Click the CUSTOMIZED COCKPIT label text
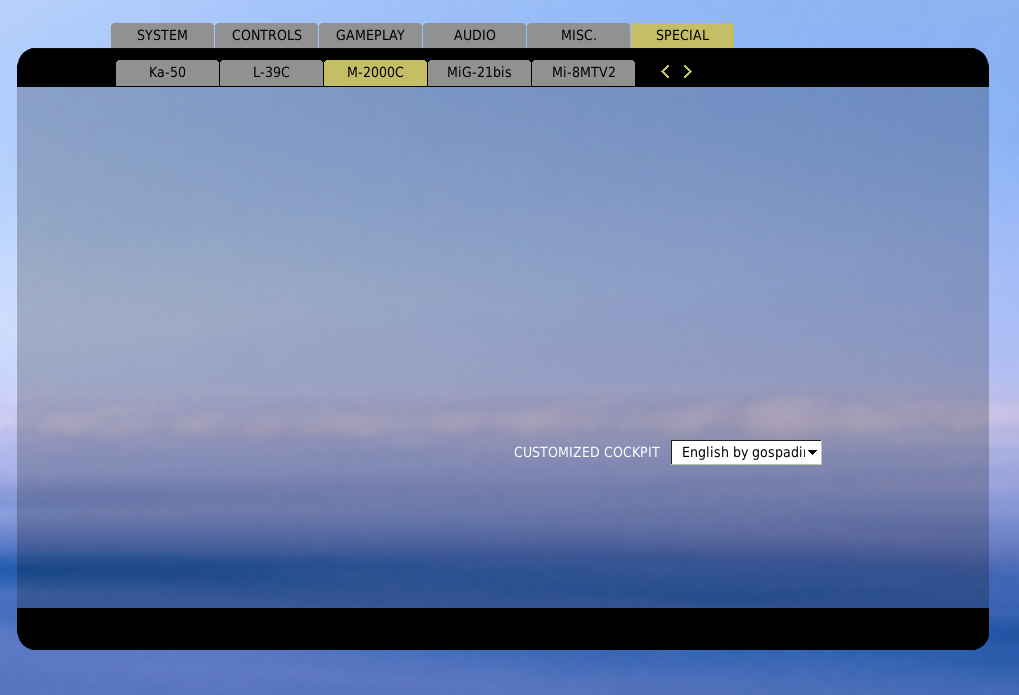 coord(586,453)
